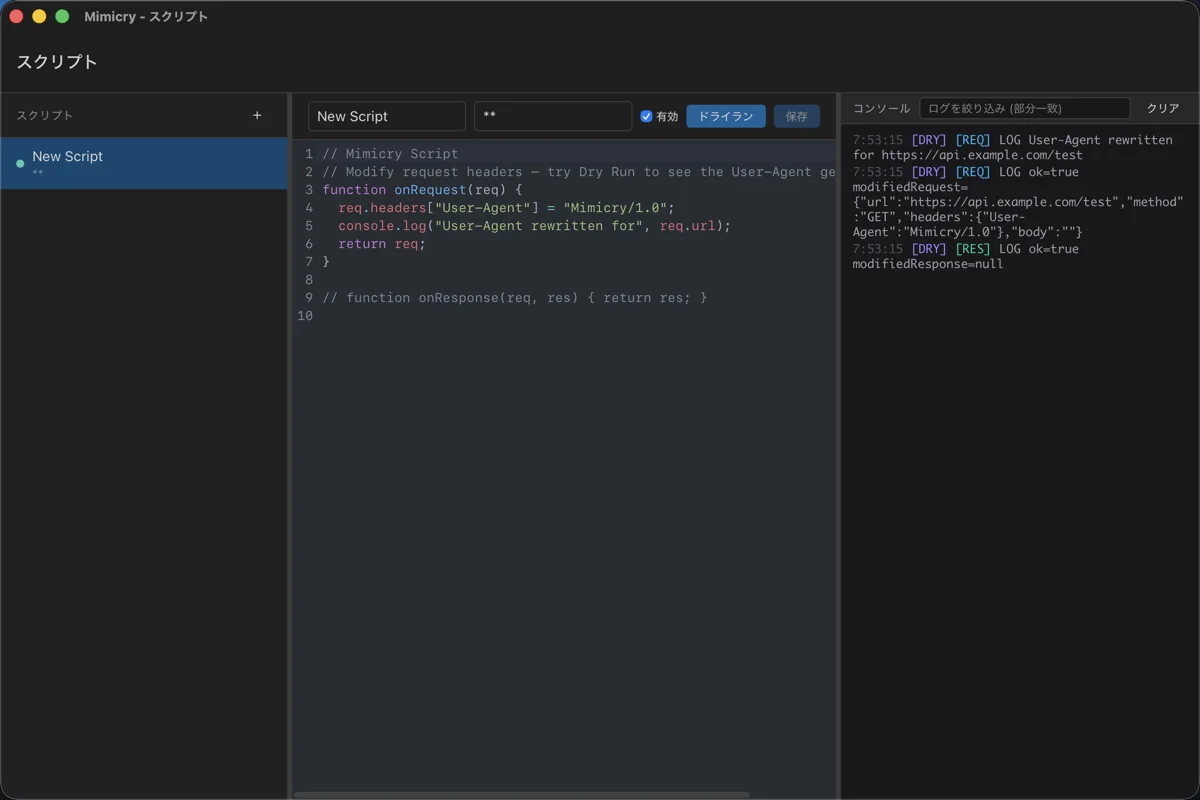Click code line 1 "// Mimicry Script"
The height and width of the screenshot is (800, 1200).
tap(390, 154)
